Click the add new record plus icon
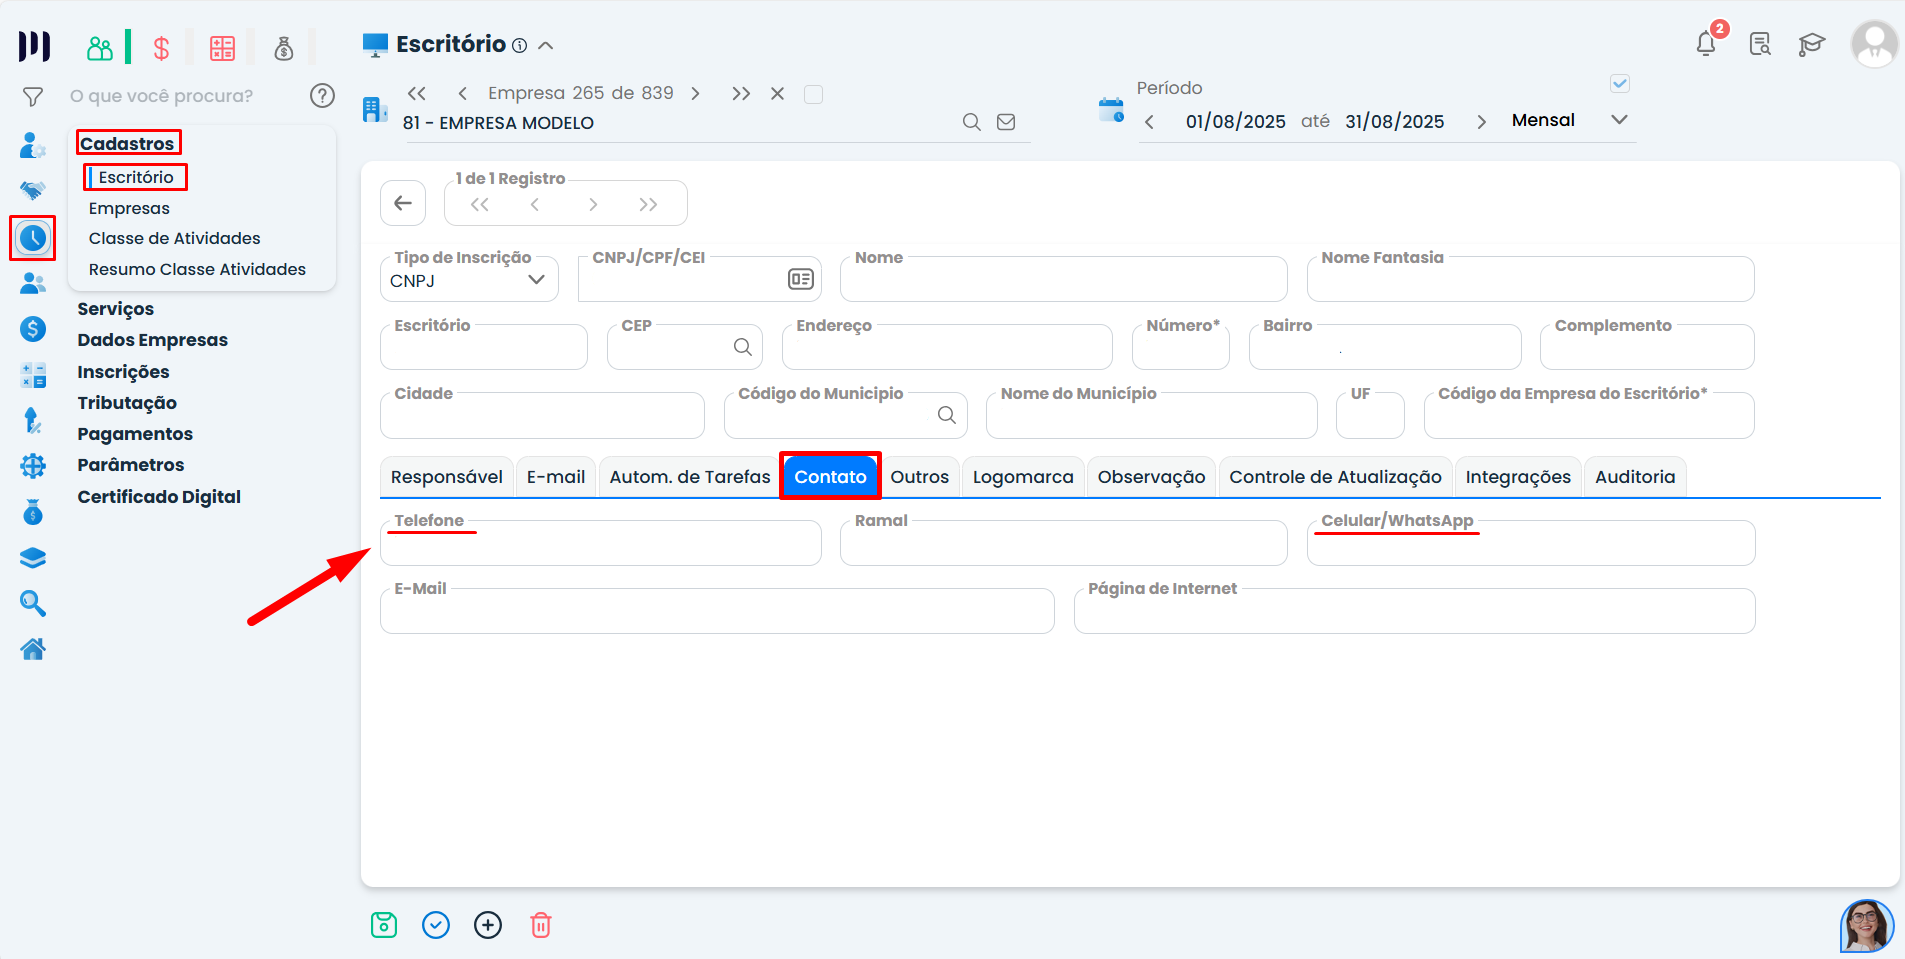 click(x=488, y=925)
